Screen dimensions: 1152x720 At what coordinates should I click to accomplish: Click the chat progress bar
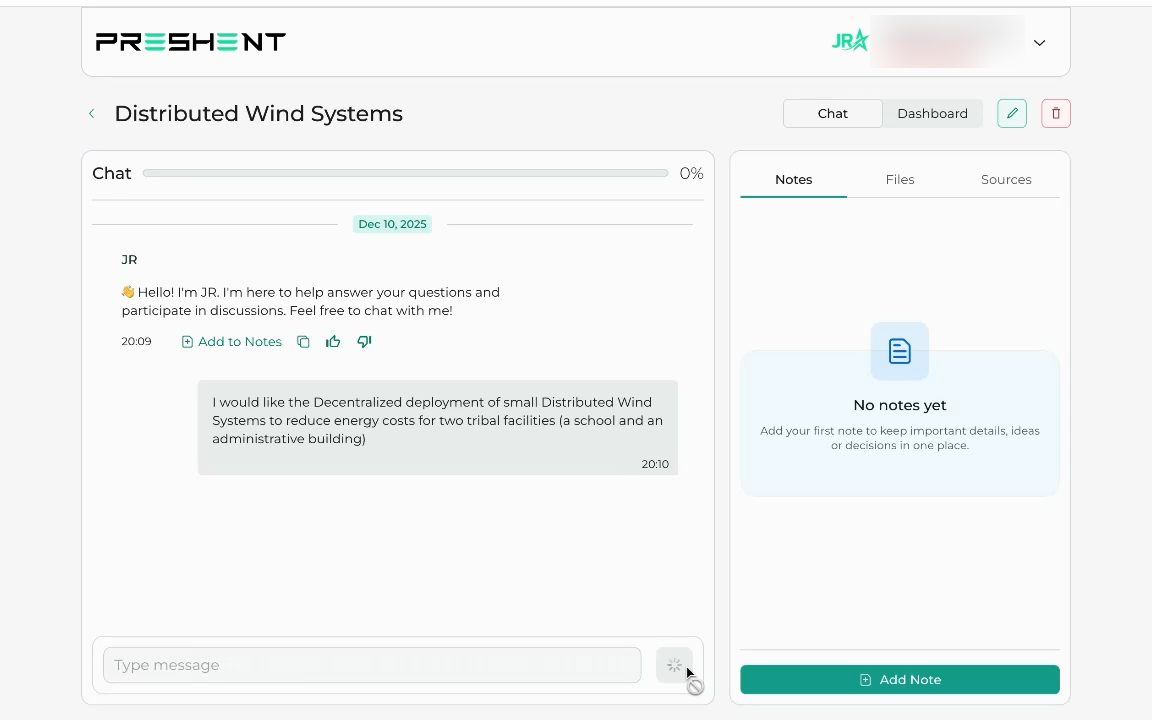point(406,173)
